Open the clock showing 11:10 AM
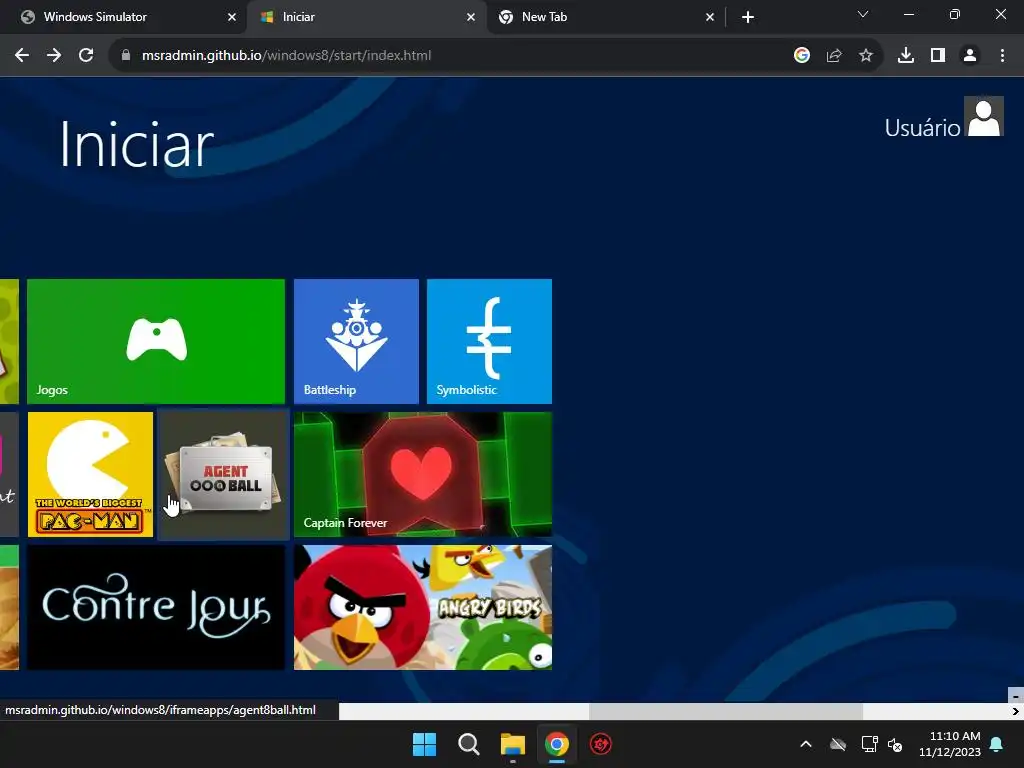1024x768 pixels. (x=950, y=744)
